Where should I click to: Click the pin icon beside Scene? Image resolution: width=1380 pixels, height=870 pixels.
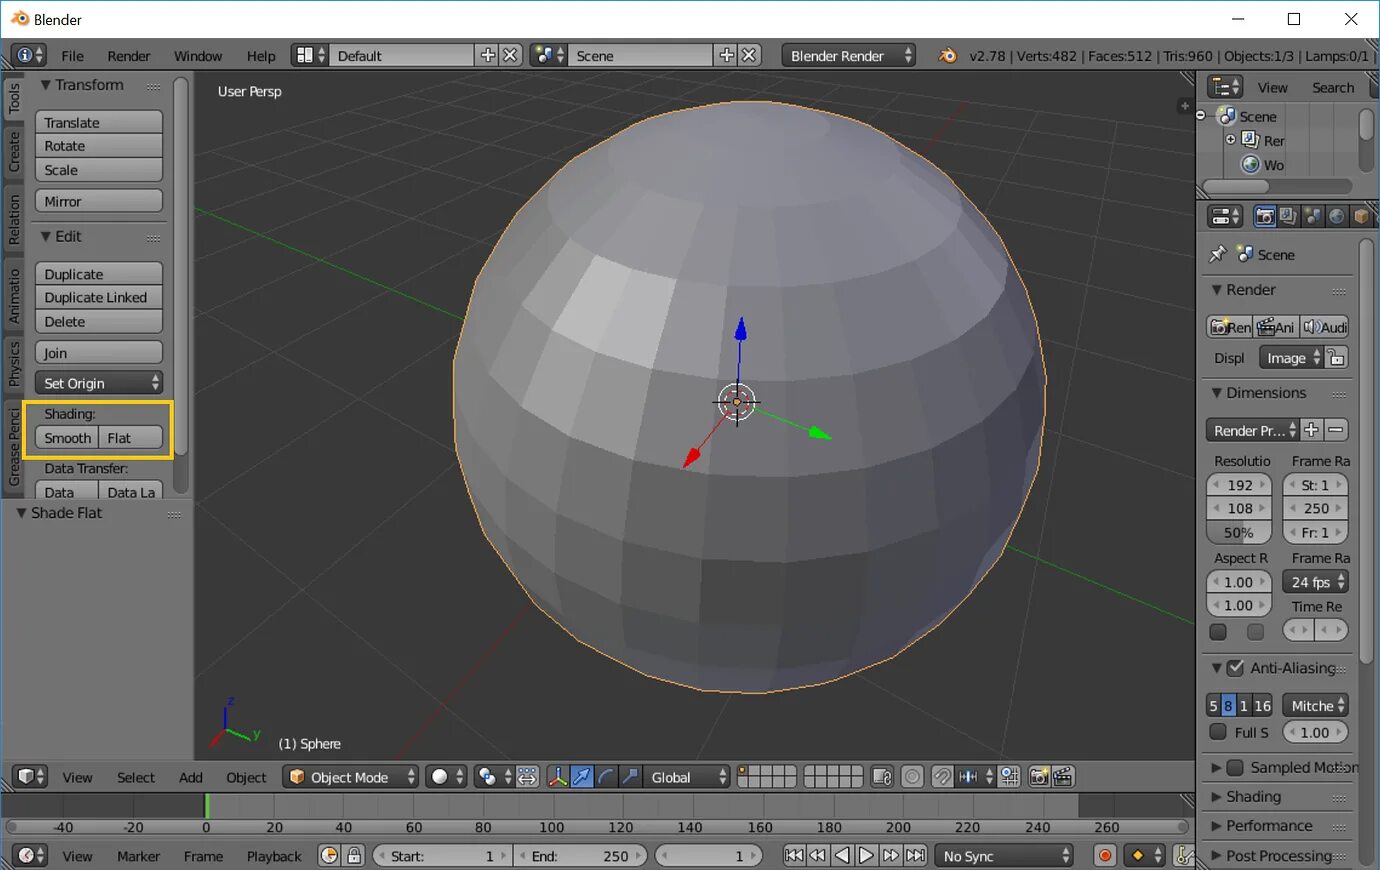click(x=1217, y=254)
